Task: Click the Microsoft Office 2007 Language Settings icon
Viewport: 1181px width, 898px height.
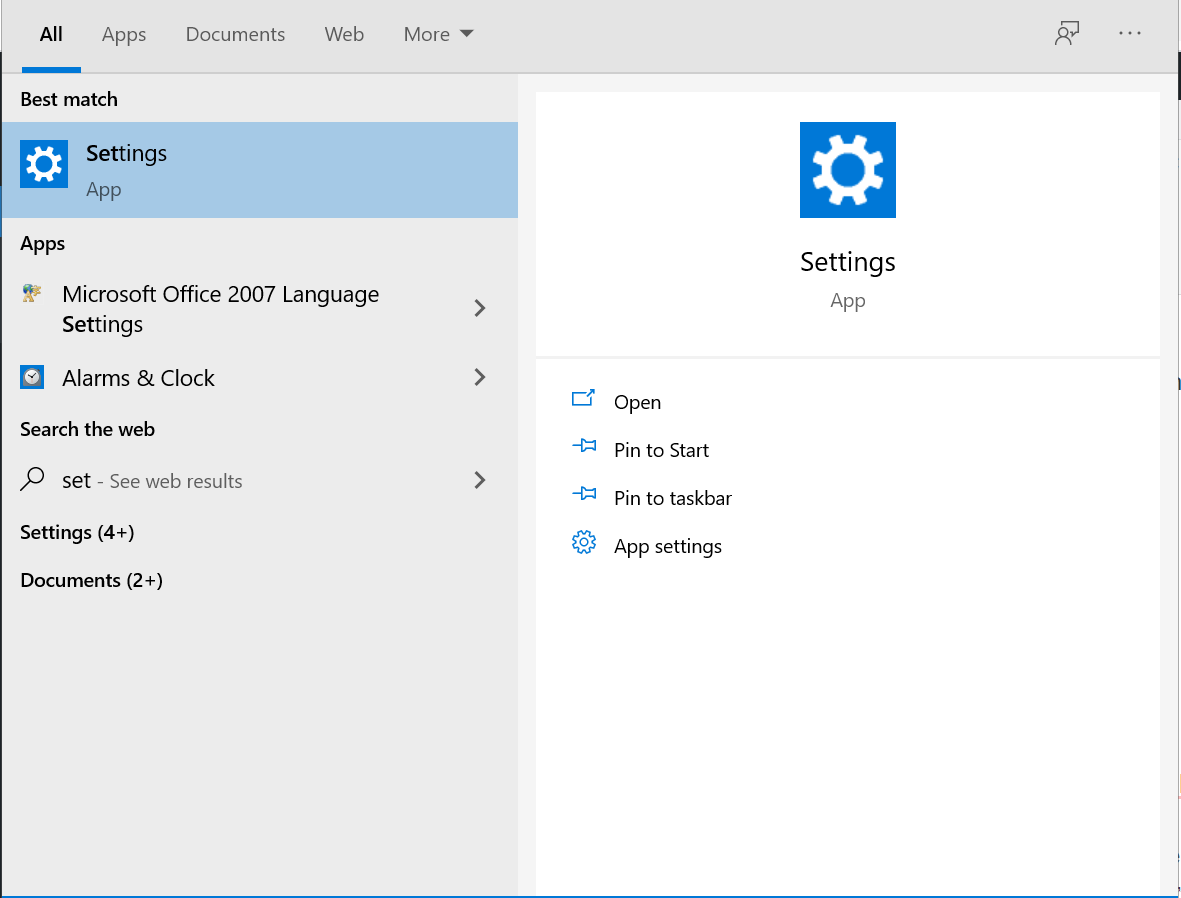Action: [32, 294]
